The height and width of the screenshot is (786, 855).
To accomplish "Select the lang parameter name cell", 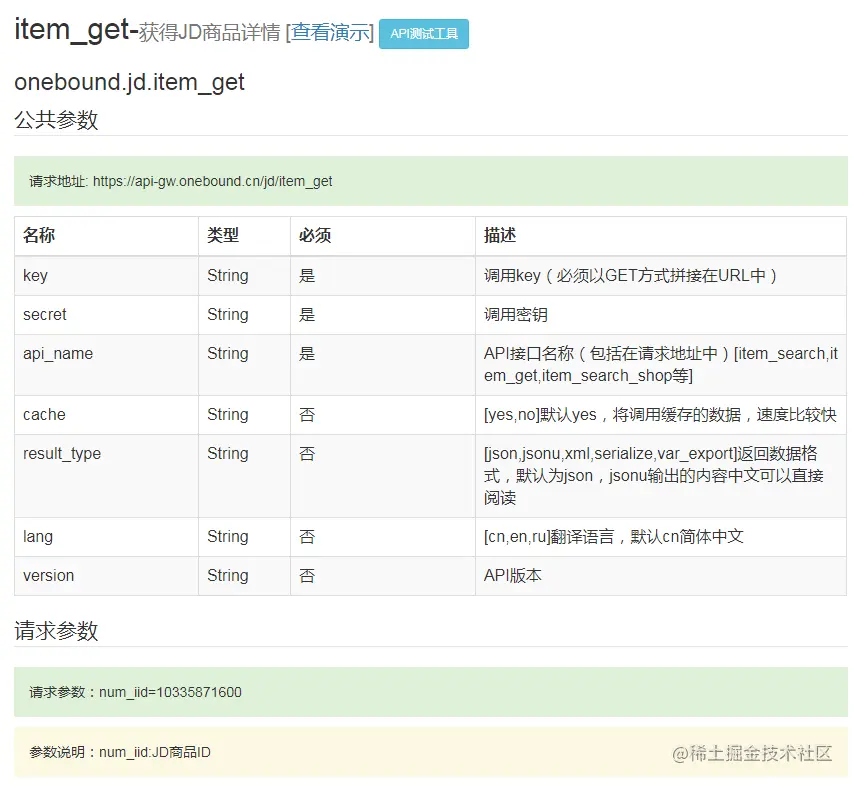I will [106, 537].
